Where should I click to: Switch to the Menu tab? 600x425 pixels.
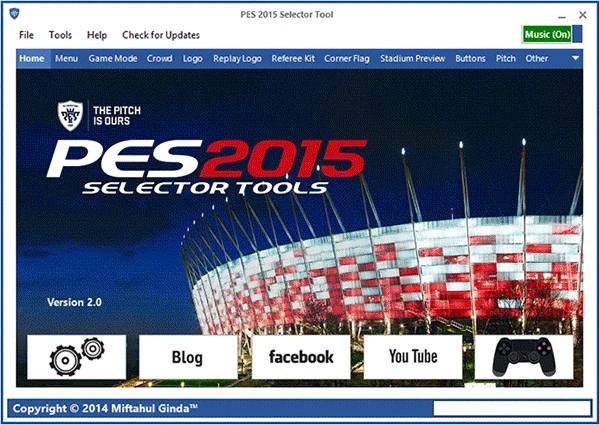point(66,59)
